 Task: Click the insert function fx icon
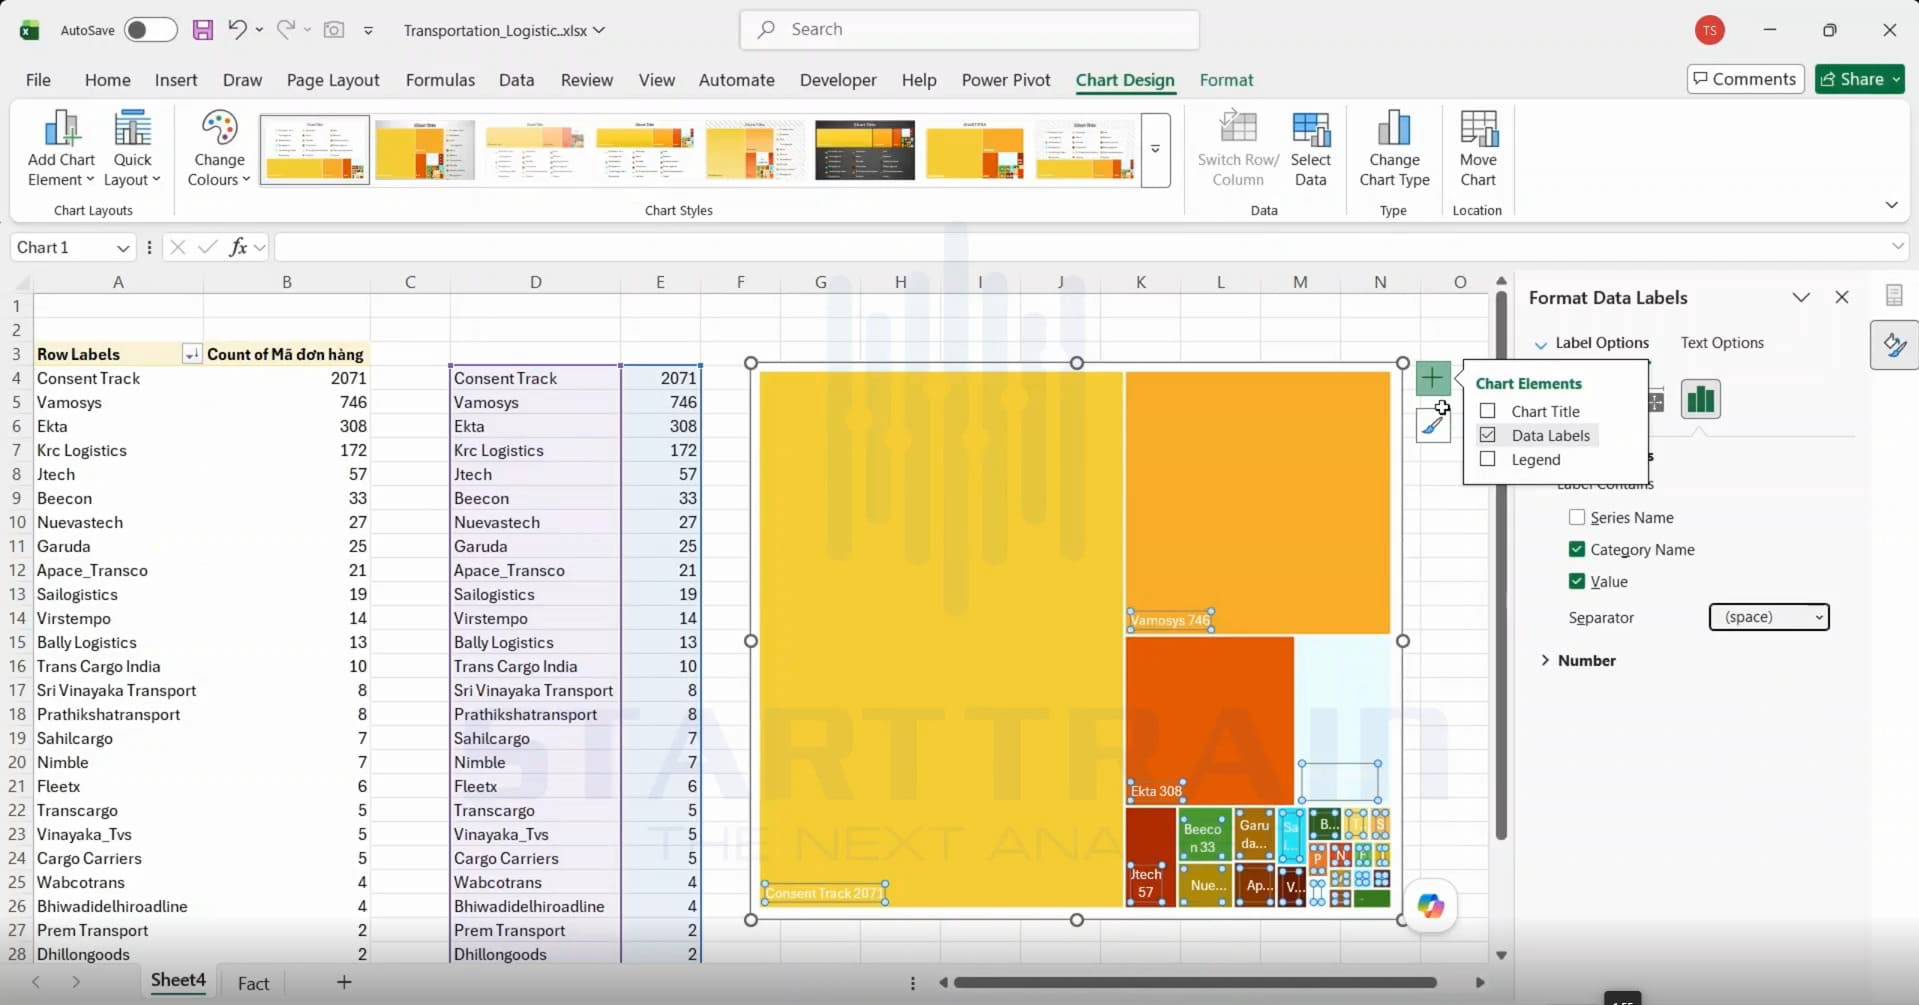point(238,247)
